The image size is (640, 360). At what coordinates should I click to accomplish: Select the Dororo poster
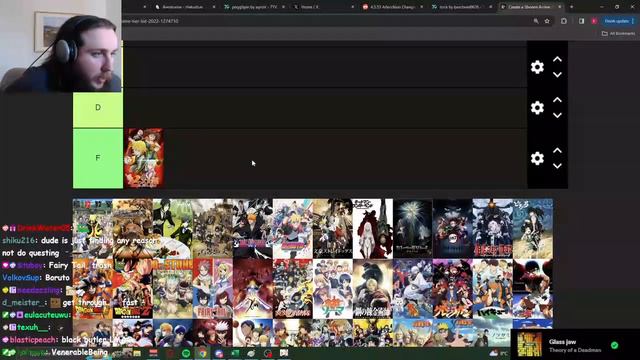pyautogui.click(x=533, y=229)
